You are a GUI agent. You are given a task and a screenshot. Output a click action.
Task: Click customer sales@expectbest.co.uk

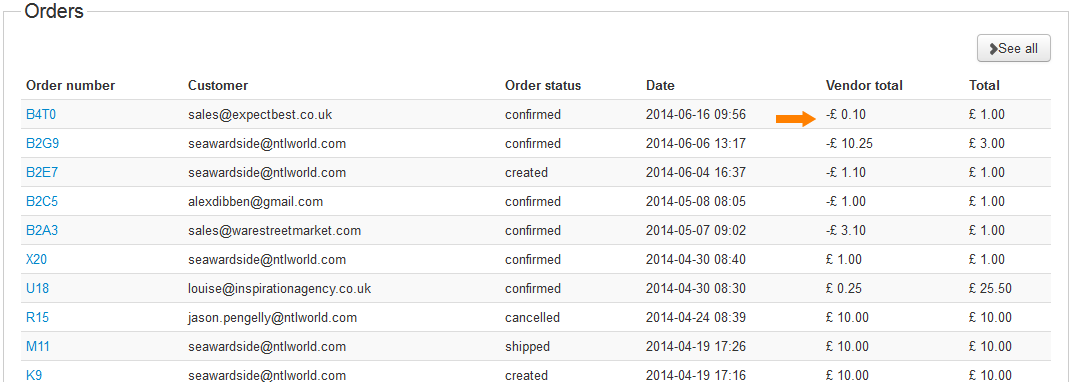[x=260, y=115]
